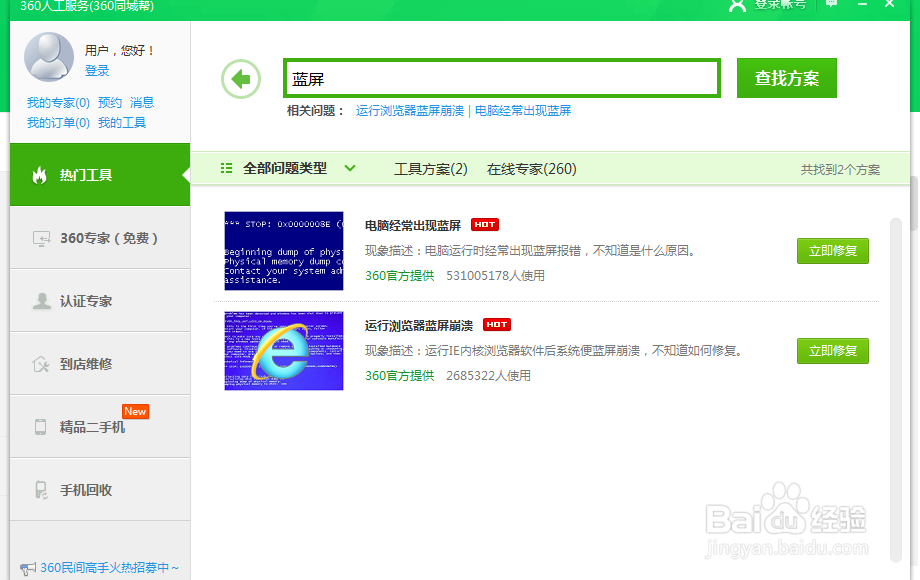Click the IE browser blue screen thumbnail
Viewport: 920px width, 580px height.
coord(283,351)
